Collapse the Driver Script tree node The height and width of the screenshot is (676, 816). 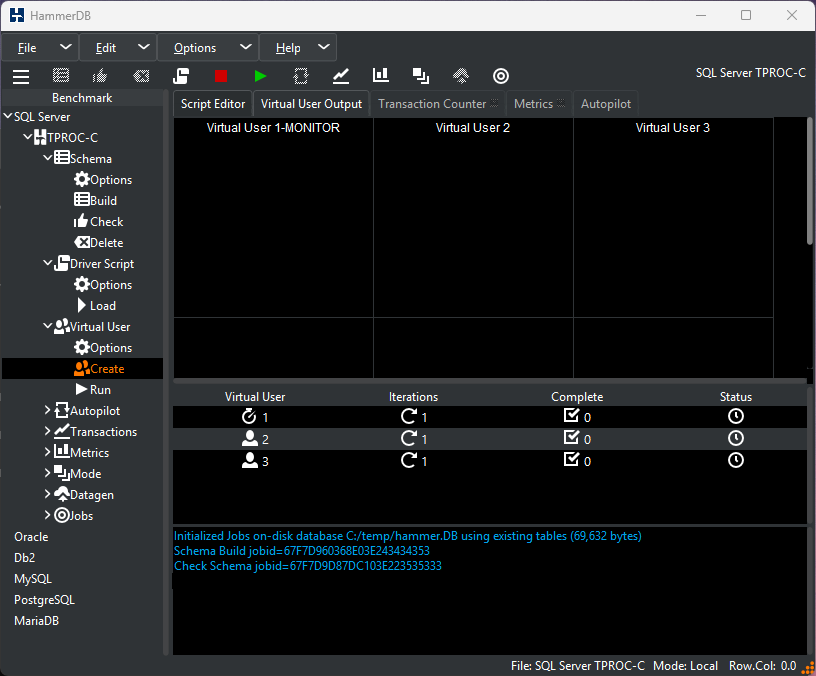point(47,263)
